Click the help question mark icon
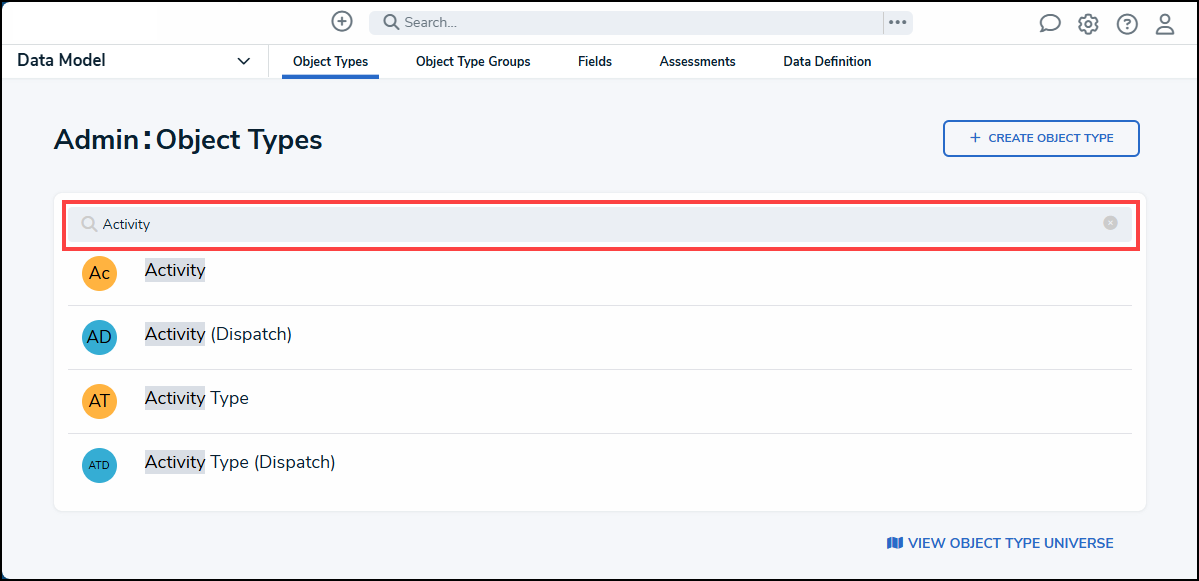This screenshot has height=581, width=1199. coord(1127,24)
